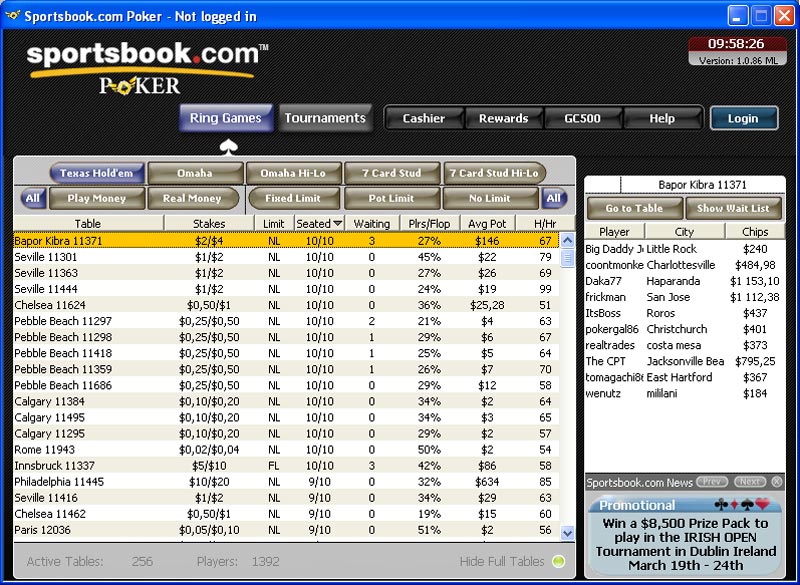The width and height of the screenshot is (800, 585).
Task: Select the Pebble Beach 11297 table
Action: click(286, 321)
